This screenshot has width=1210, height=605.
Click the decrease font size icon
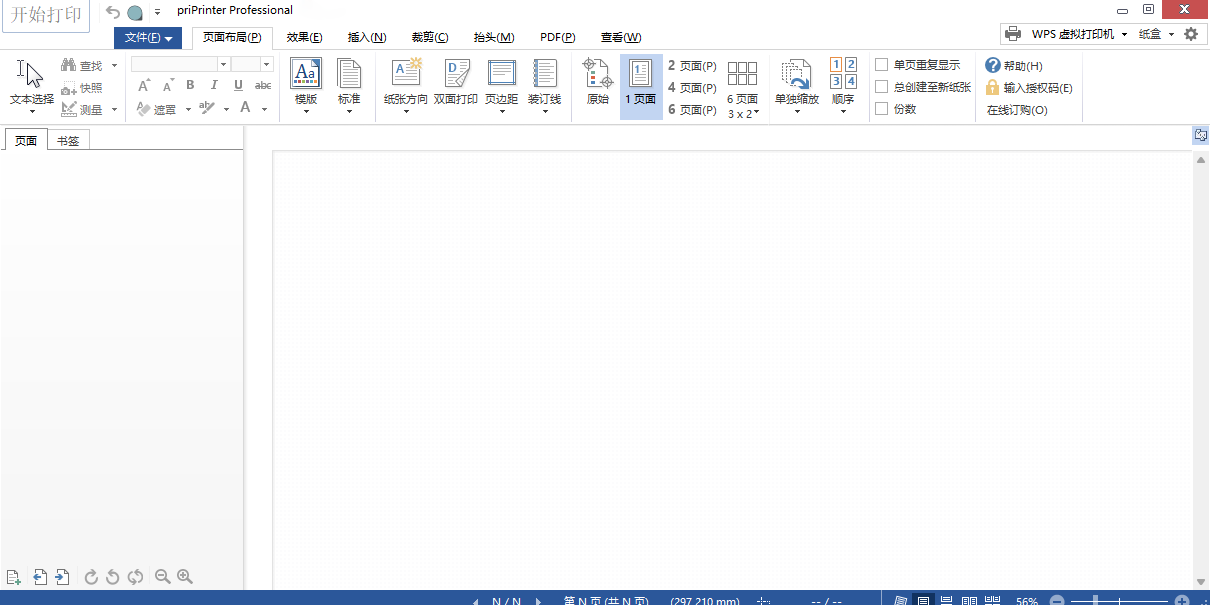[168, 86]
